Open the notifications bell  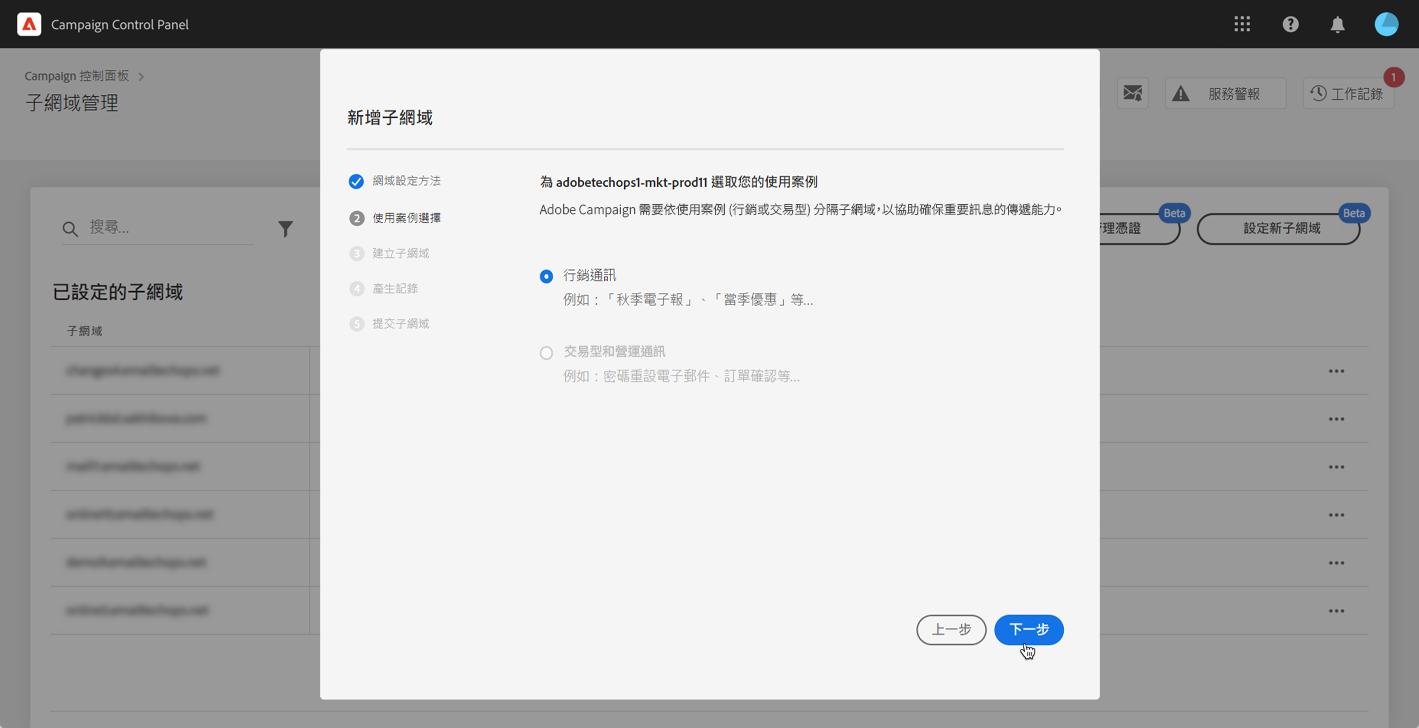1337,24
